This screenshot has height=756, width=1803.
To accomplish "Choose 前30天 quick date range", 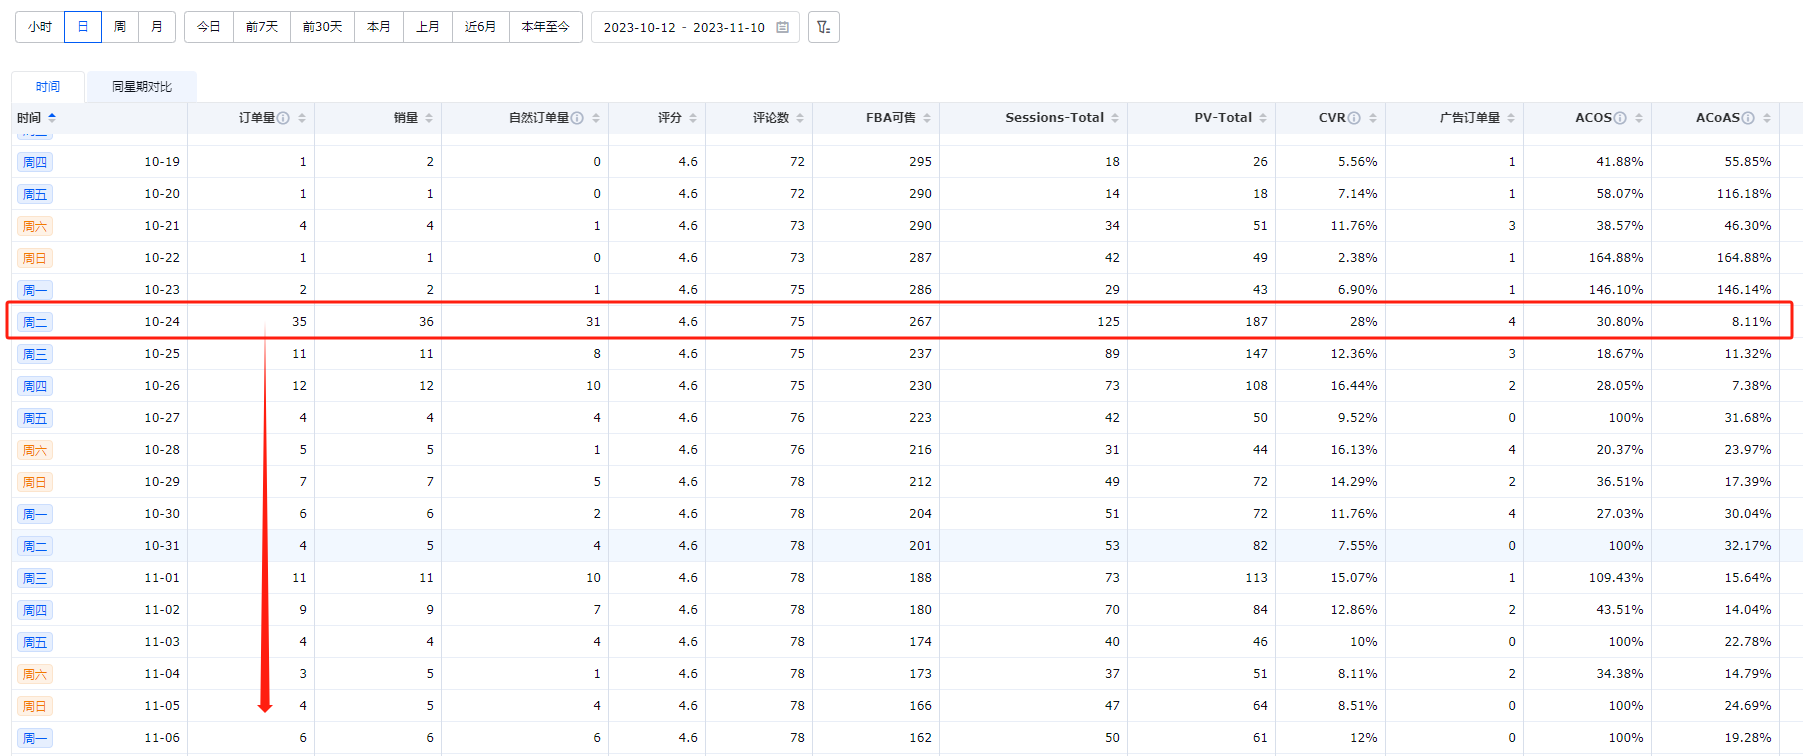I will point(322,27).
